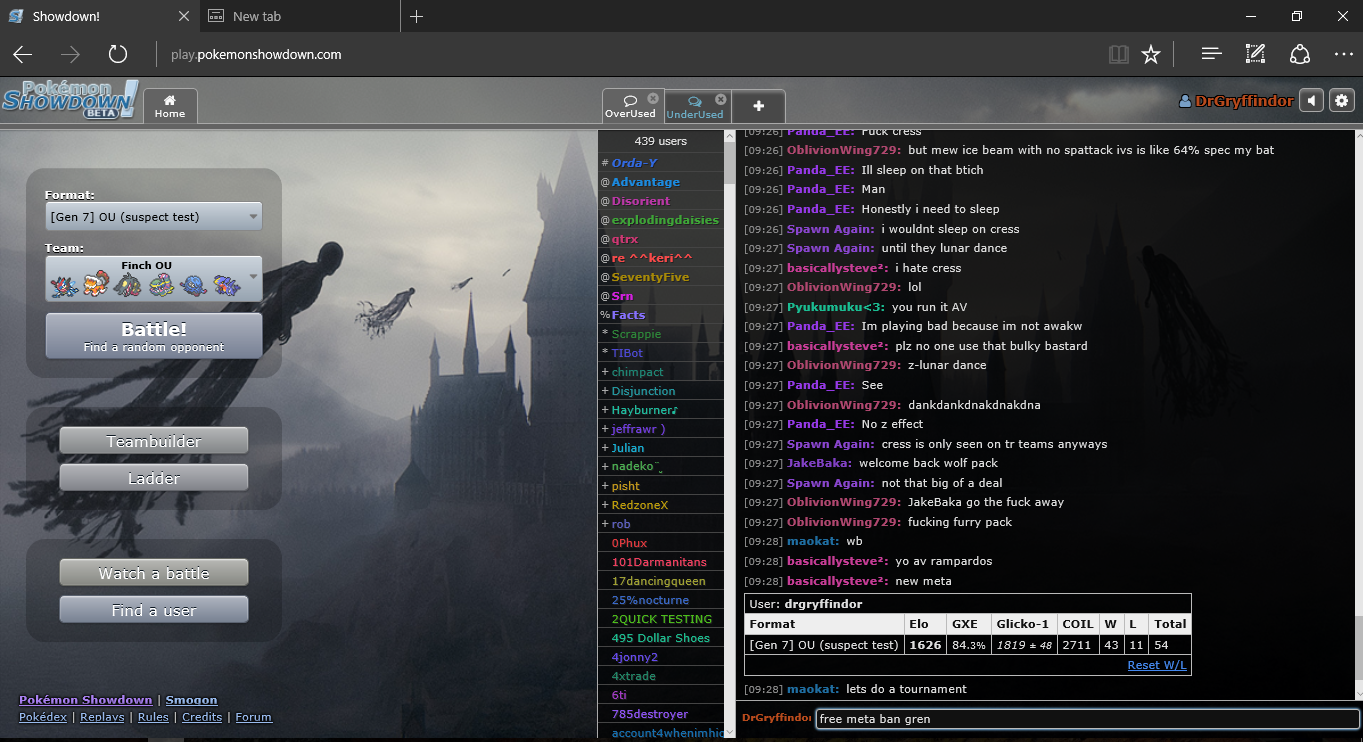This screenshot has width=1363, height=742.
Task: Open the Teambuilder
Action: coord(154,441)
